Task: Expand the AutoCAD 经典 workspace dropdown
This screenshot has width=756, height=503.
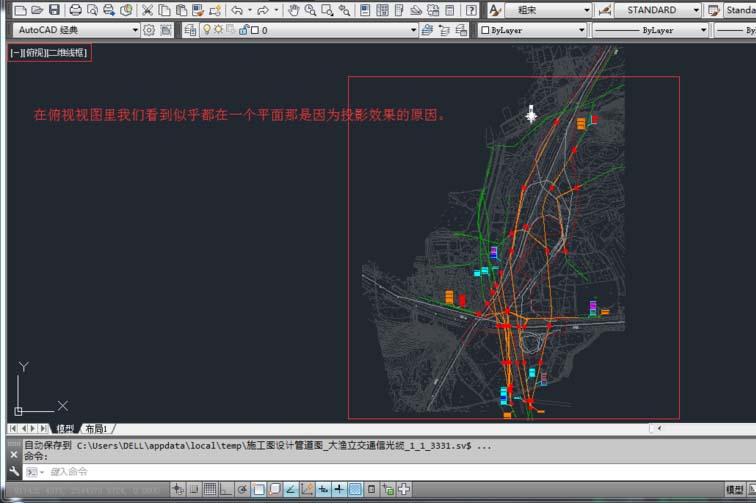Action: click(x=135, y=30)
